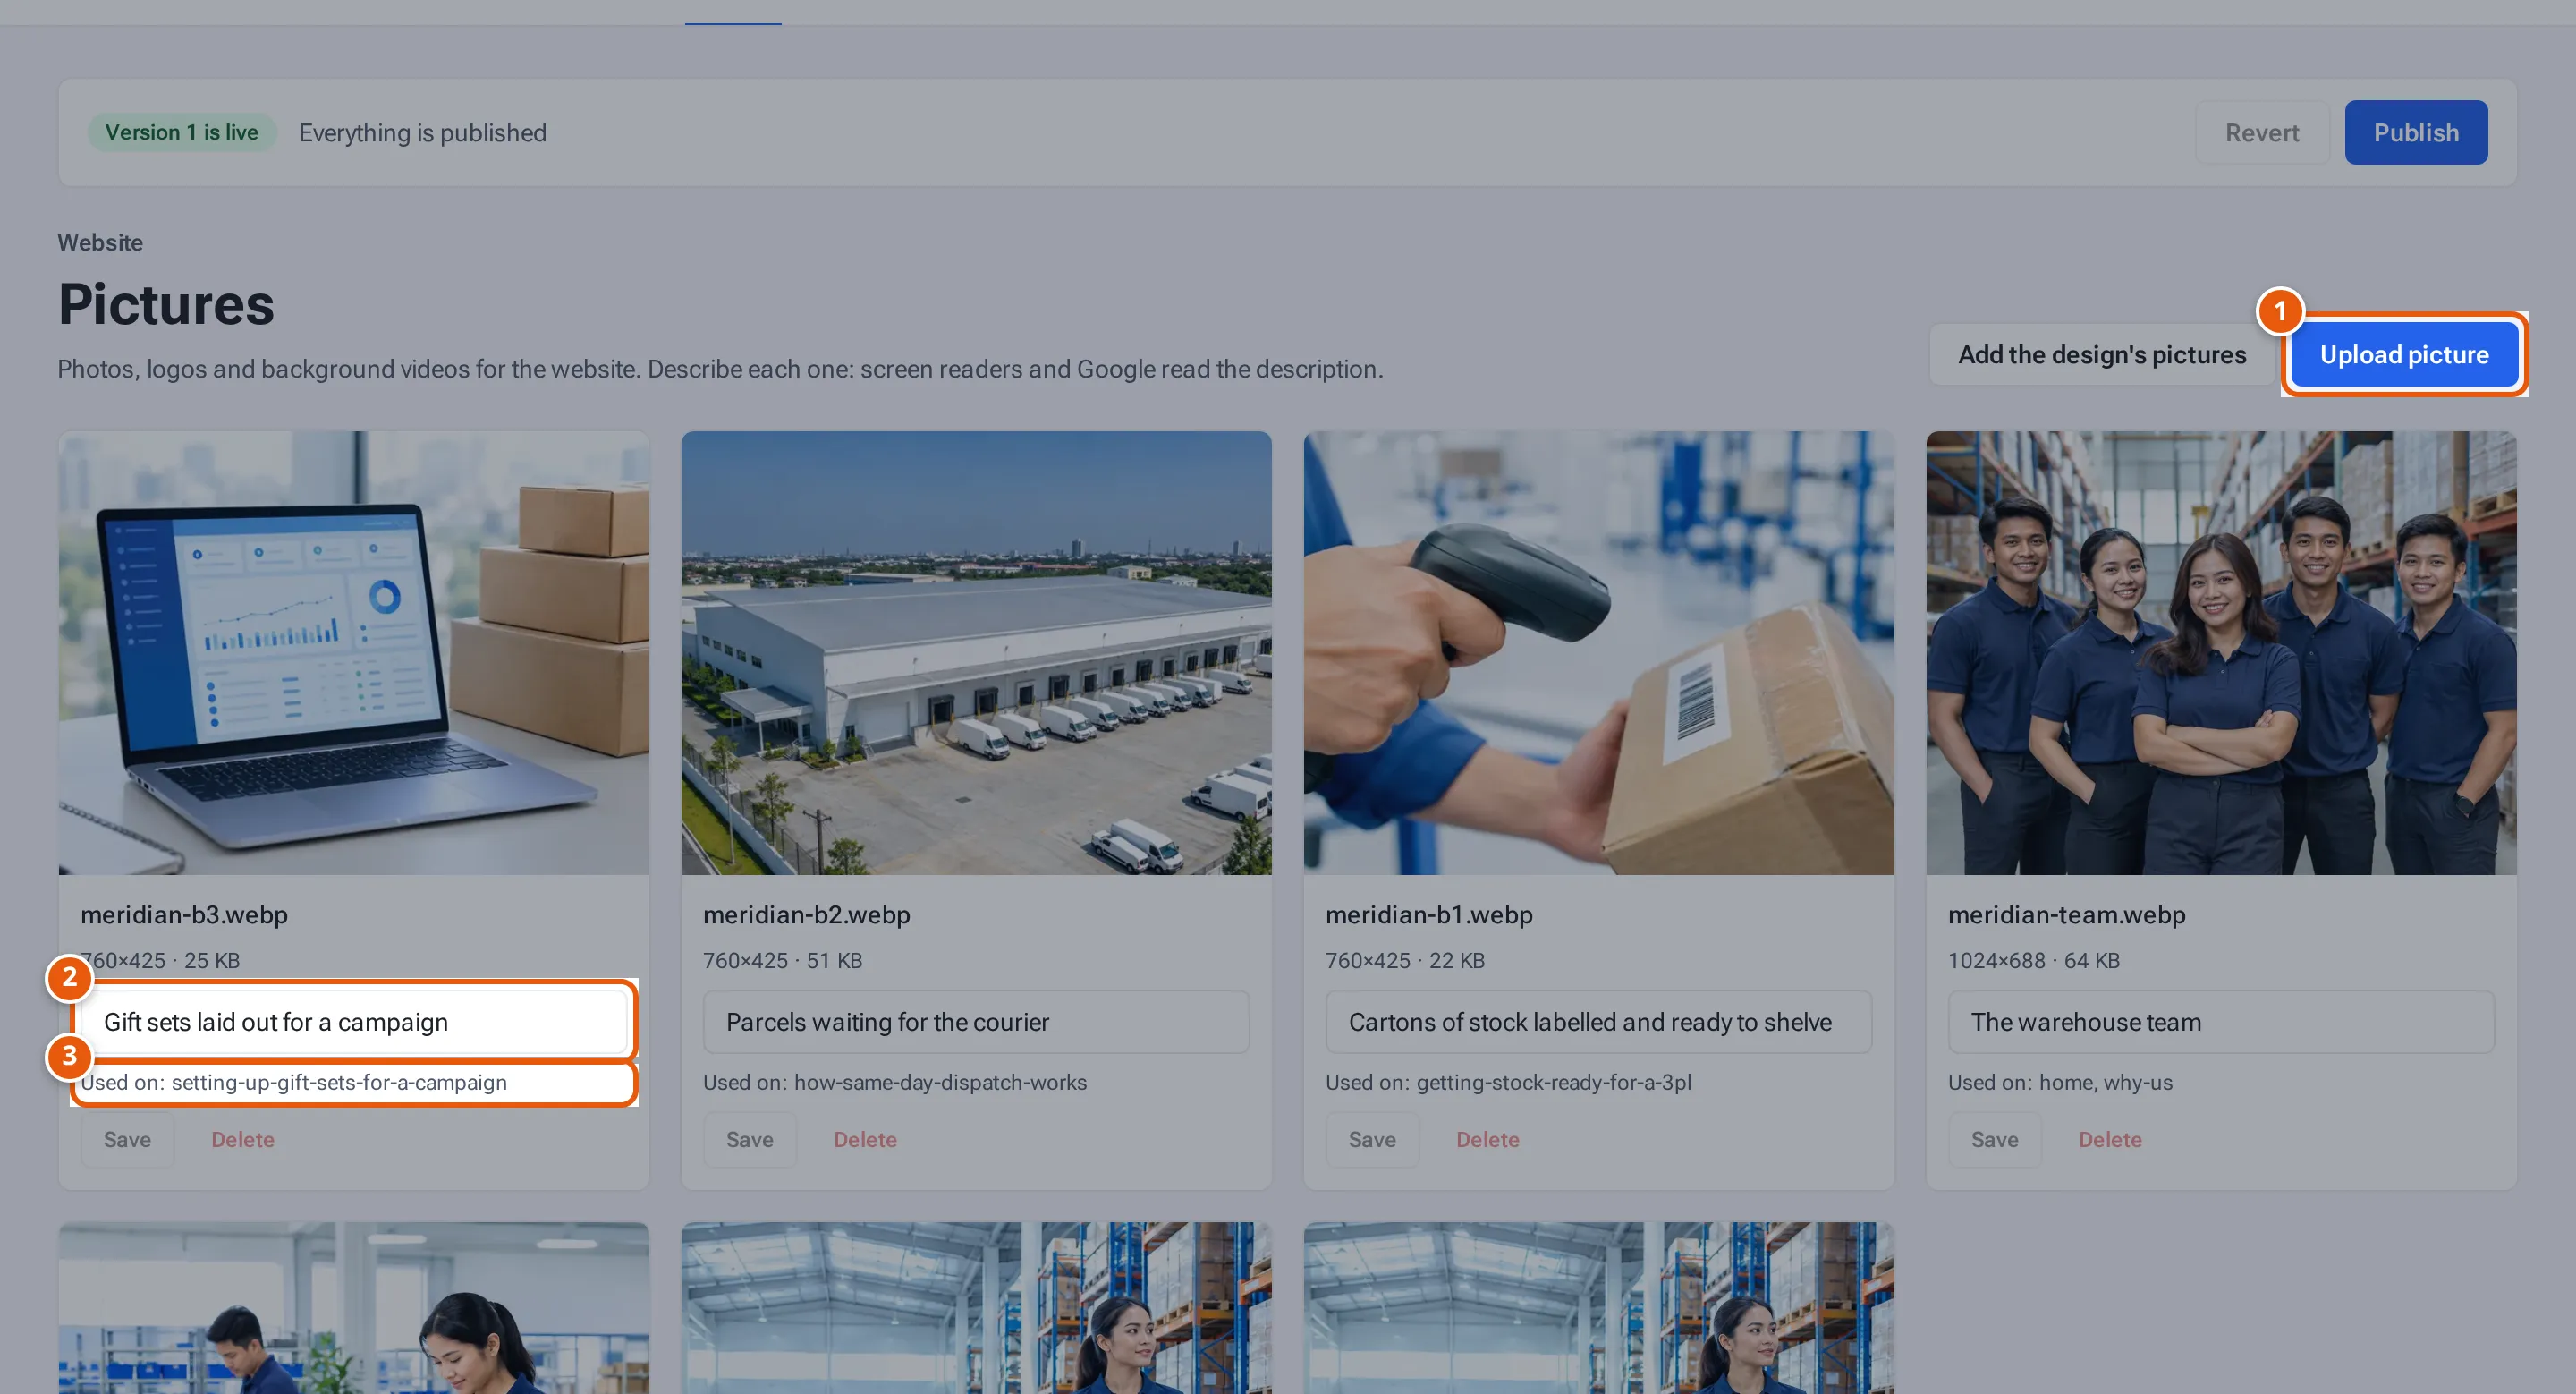
Task: Save the meridian-b2.webp card
Action: pos(749,1139)
